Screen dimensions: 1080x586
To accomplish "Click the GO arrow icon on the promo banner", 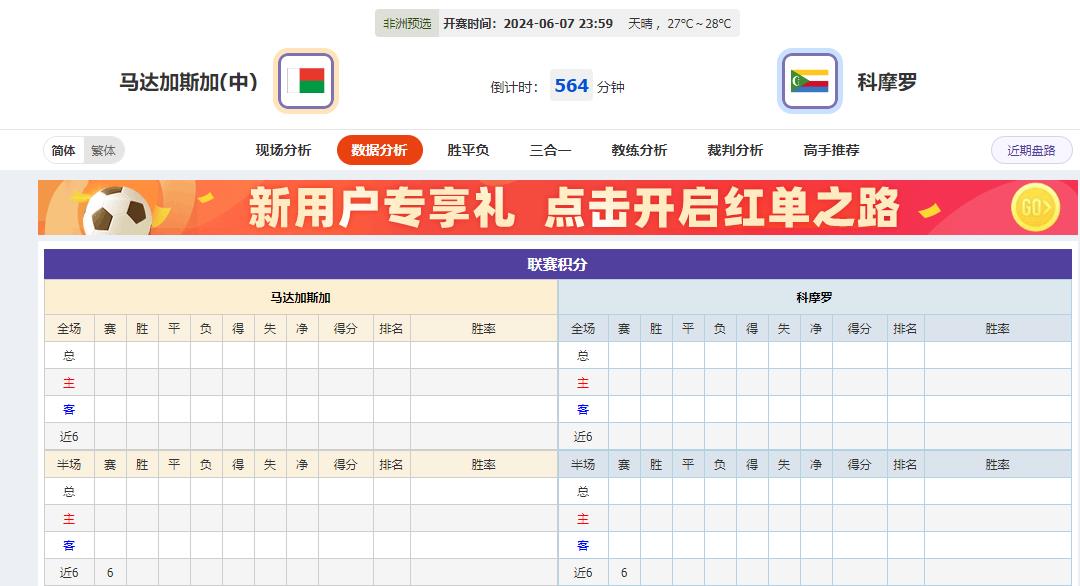I will 1037,208.
